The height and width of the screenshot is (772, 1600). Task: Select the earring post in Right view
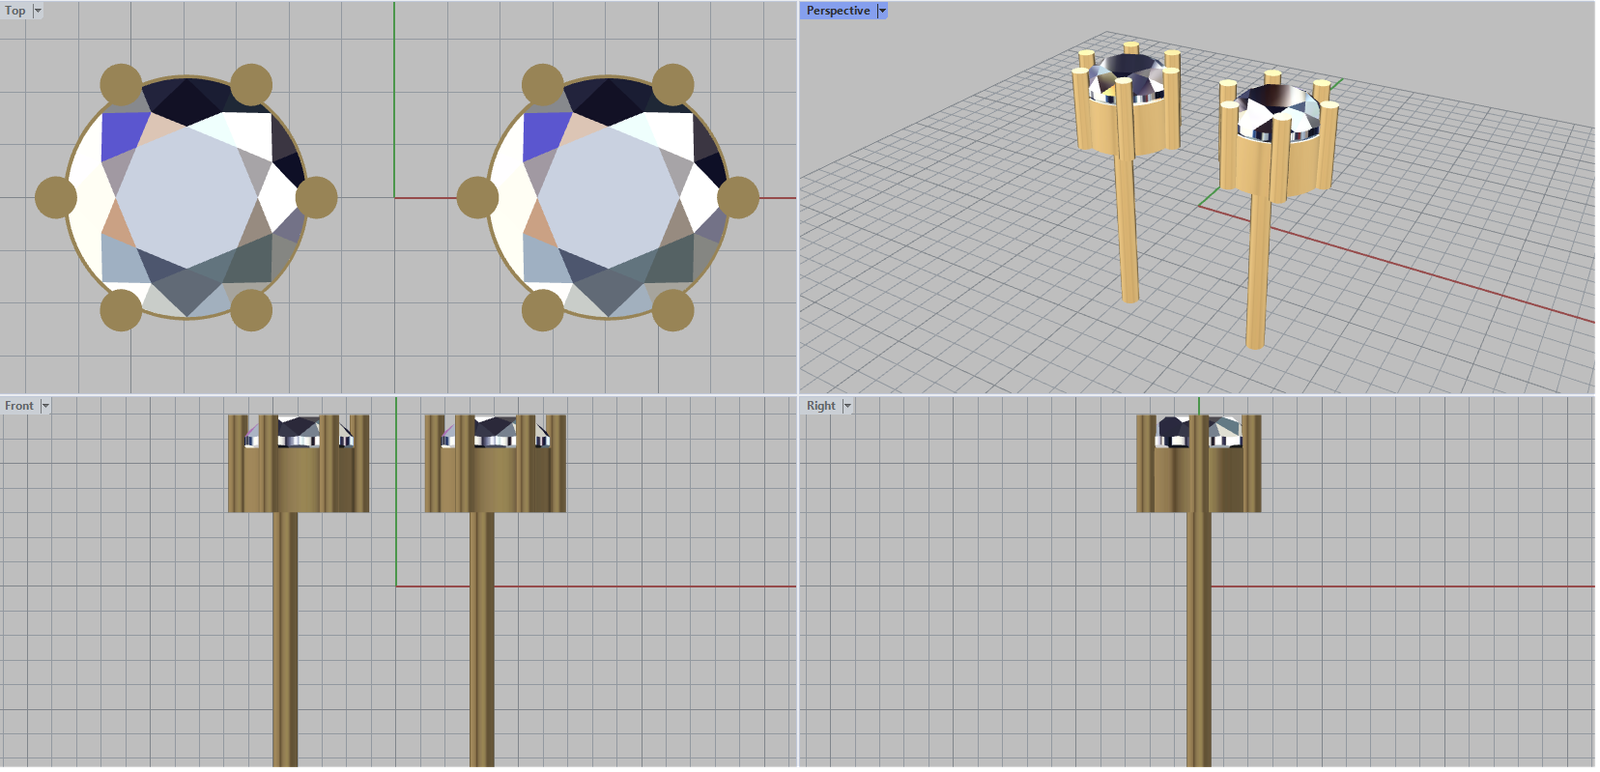coord(1199,640)
